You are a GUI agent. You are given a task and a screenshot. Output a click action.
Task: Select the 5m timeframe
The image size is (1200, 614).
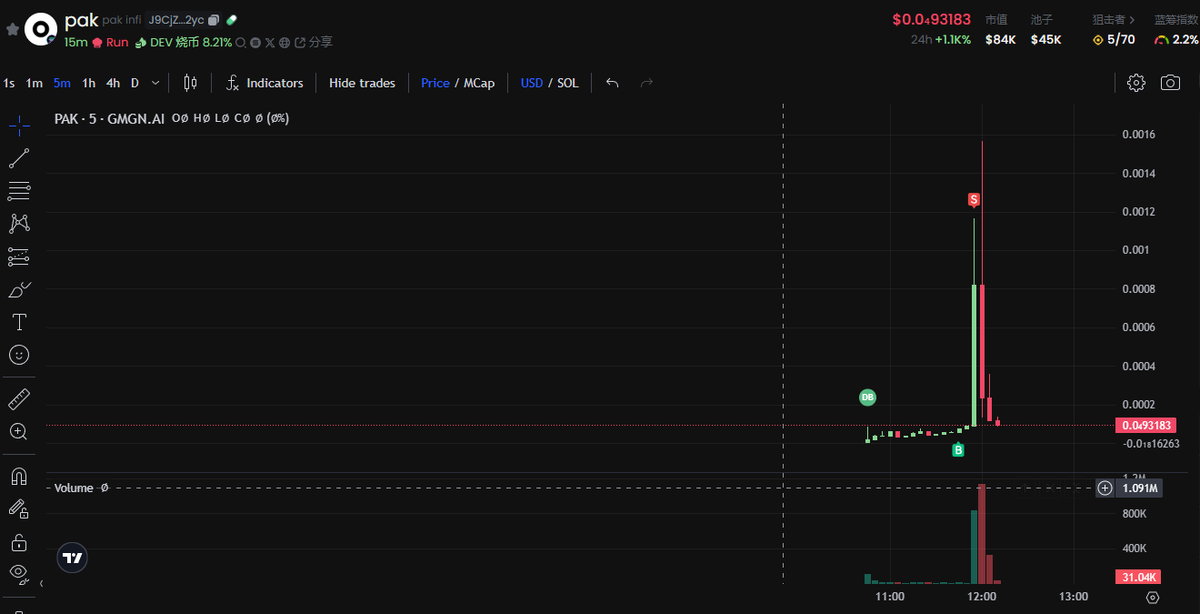62,83
